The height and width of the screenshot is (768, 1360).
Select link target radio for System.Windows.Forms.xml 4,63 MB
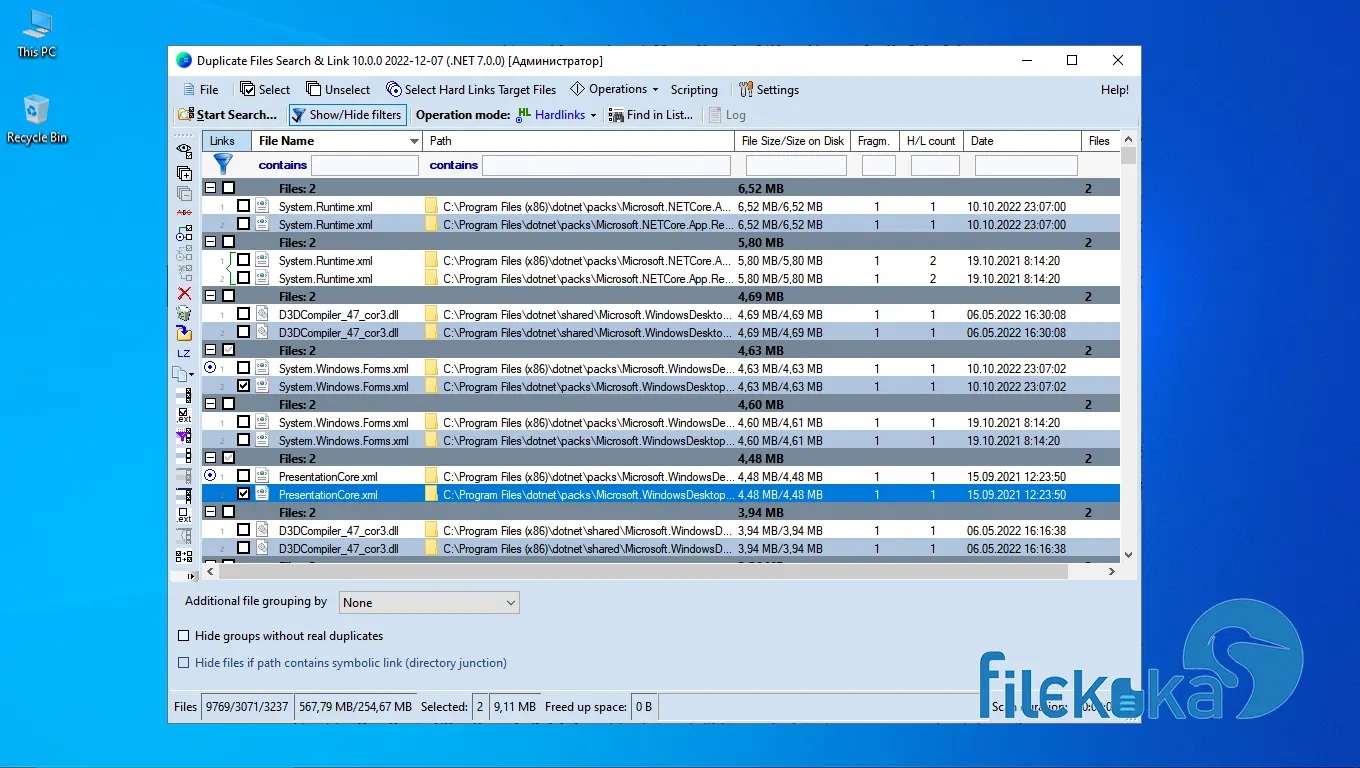pos(210,368)
